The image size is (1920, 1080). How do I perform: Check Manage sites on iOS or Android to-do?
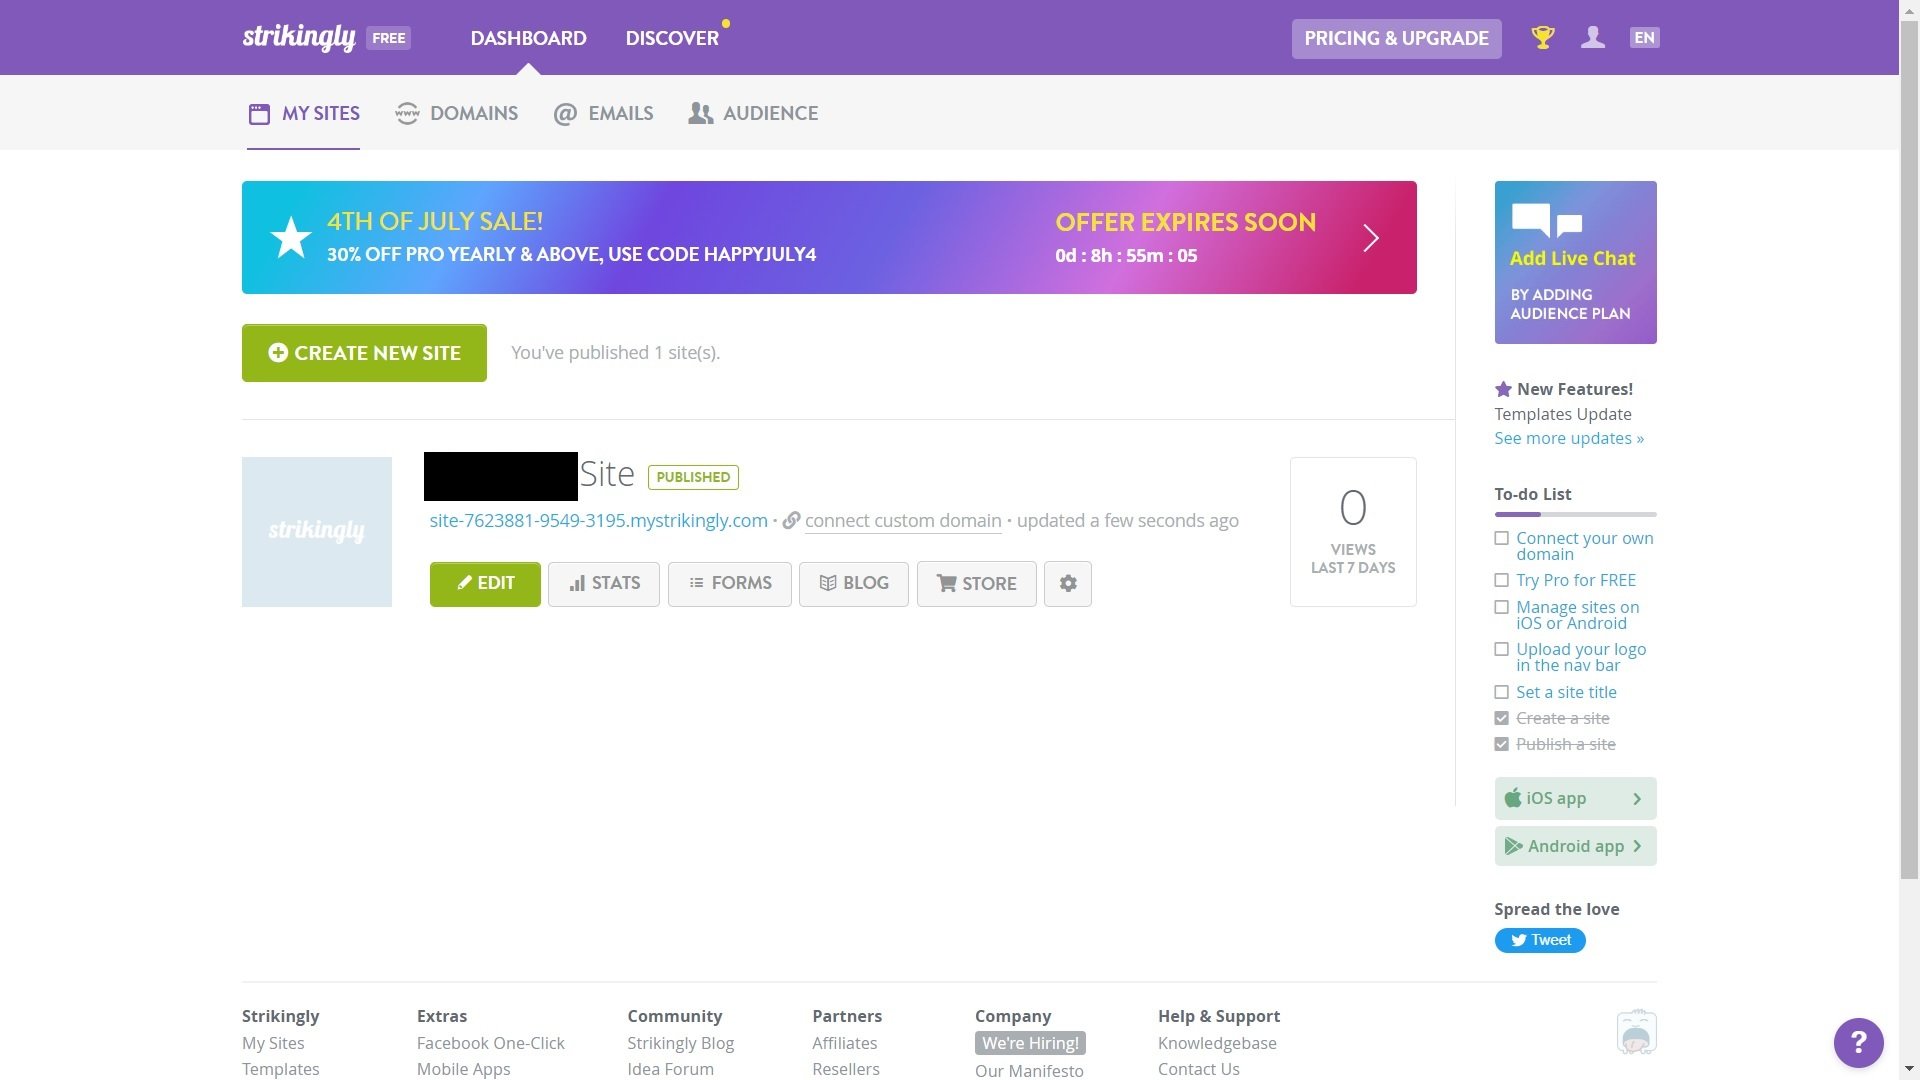tap(1501, 607)
